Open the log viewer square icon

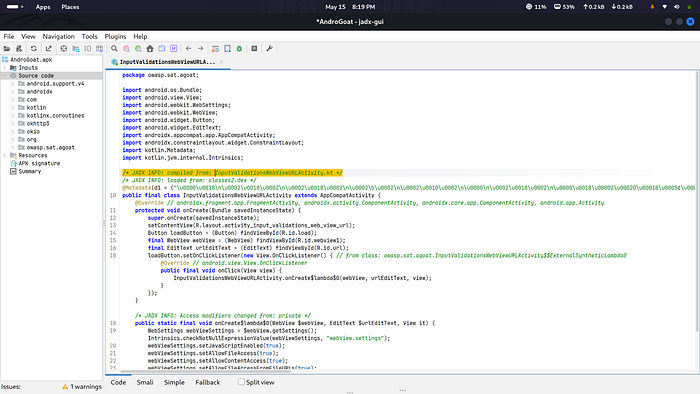point(254,49)
